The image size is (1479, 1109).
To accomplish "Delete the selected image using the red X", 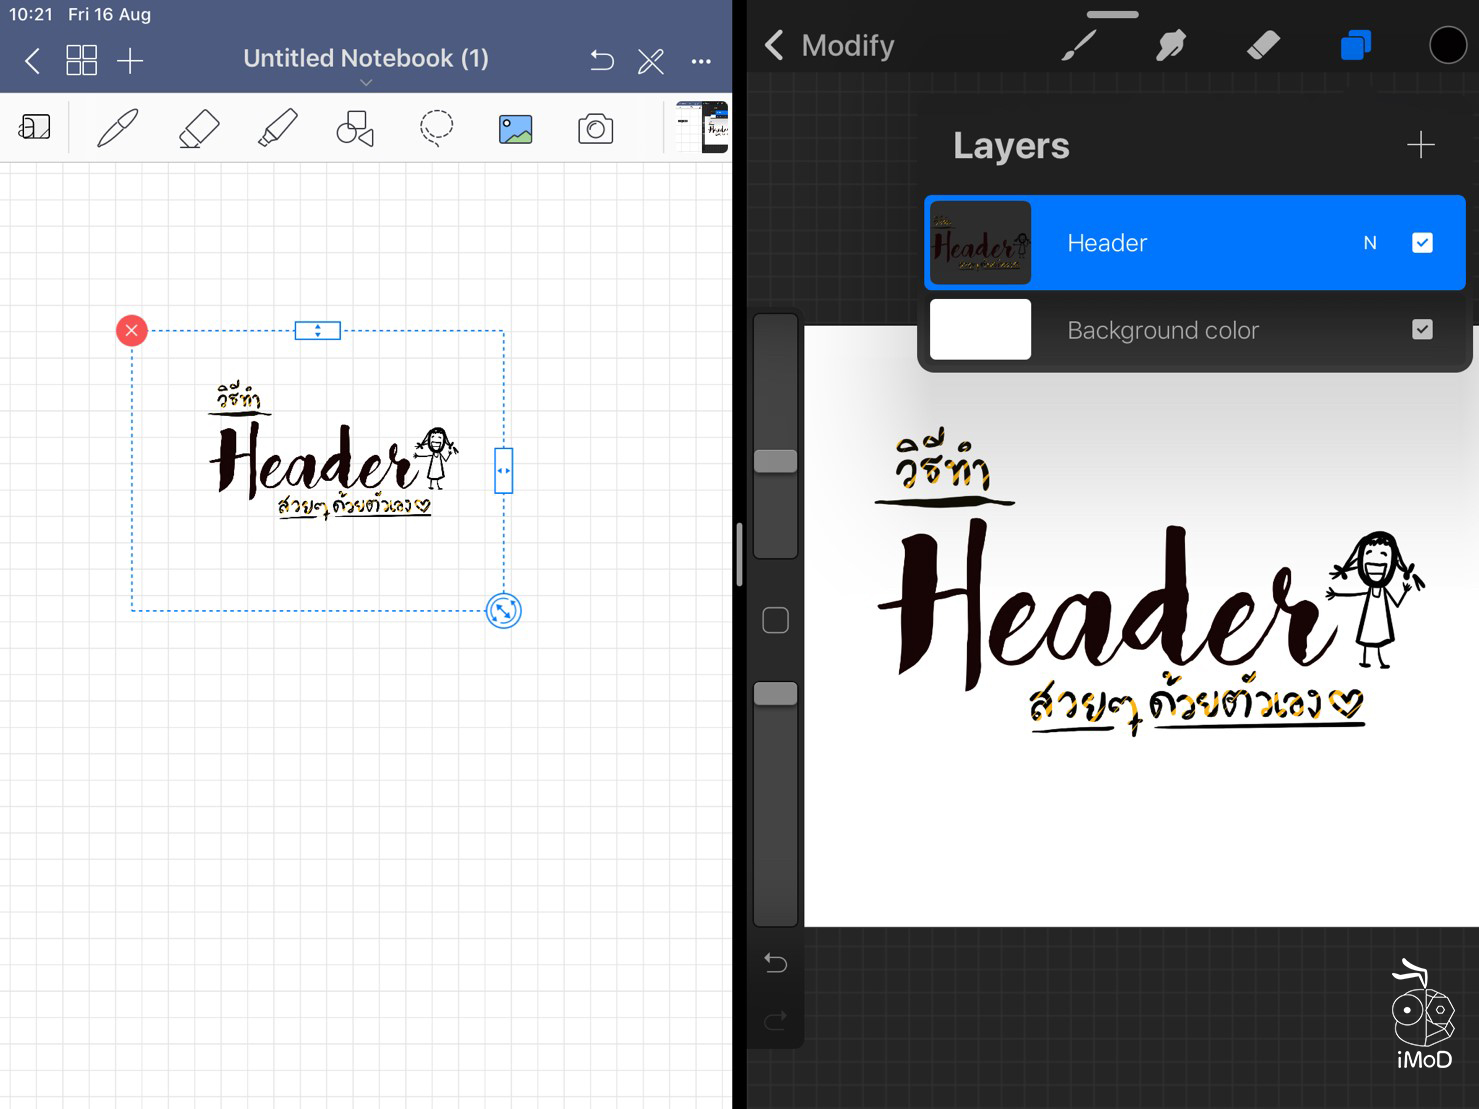I will [131, 330].
